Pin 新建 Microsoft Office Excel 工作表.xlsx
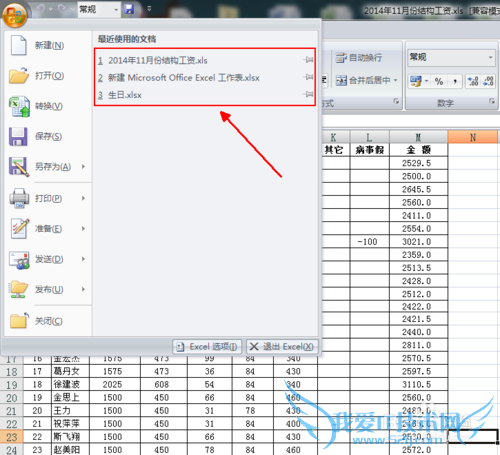Image resolution: width=500 pixels, height=455 pixels. 309,77
